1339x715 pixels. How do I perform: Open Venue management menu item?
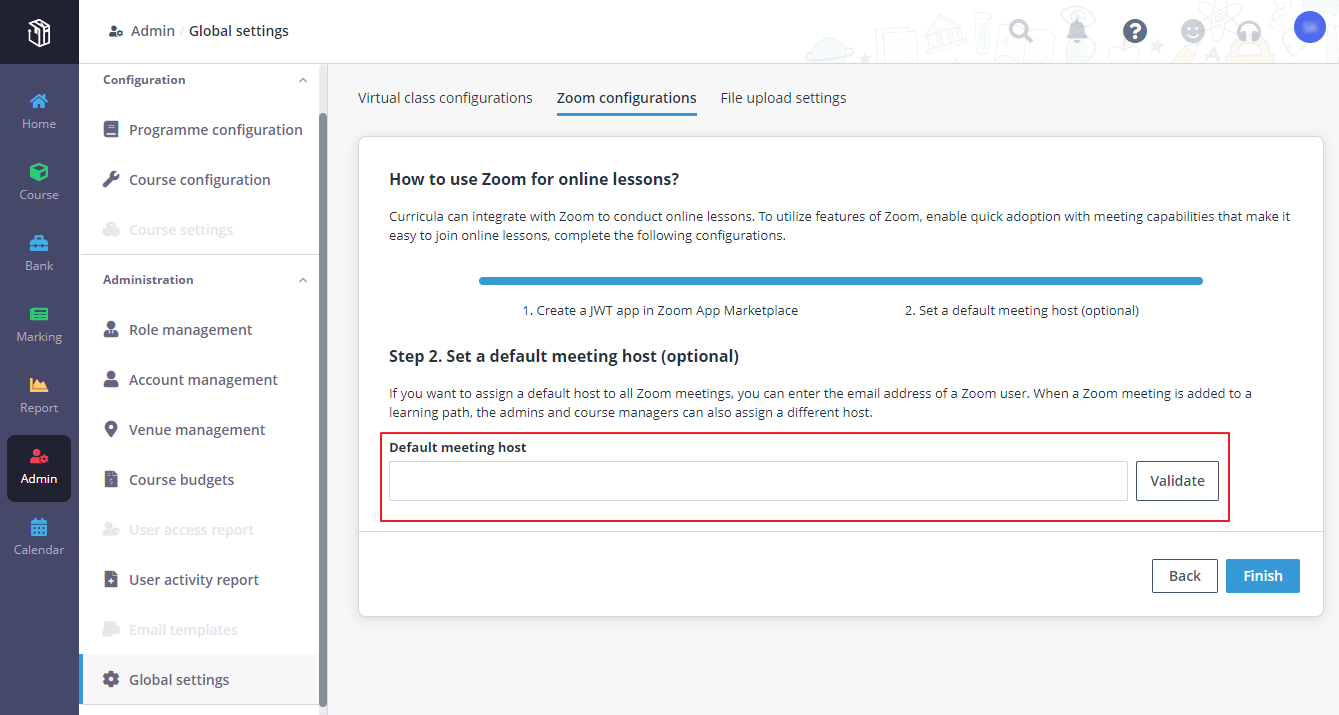pyautogui.click(x=199, y=430)
